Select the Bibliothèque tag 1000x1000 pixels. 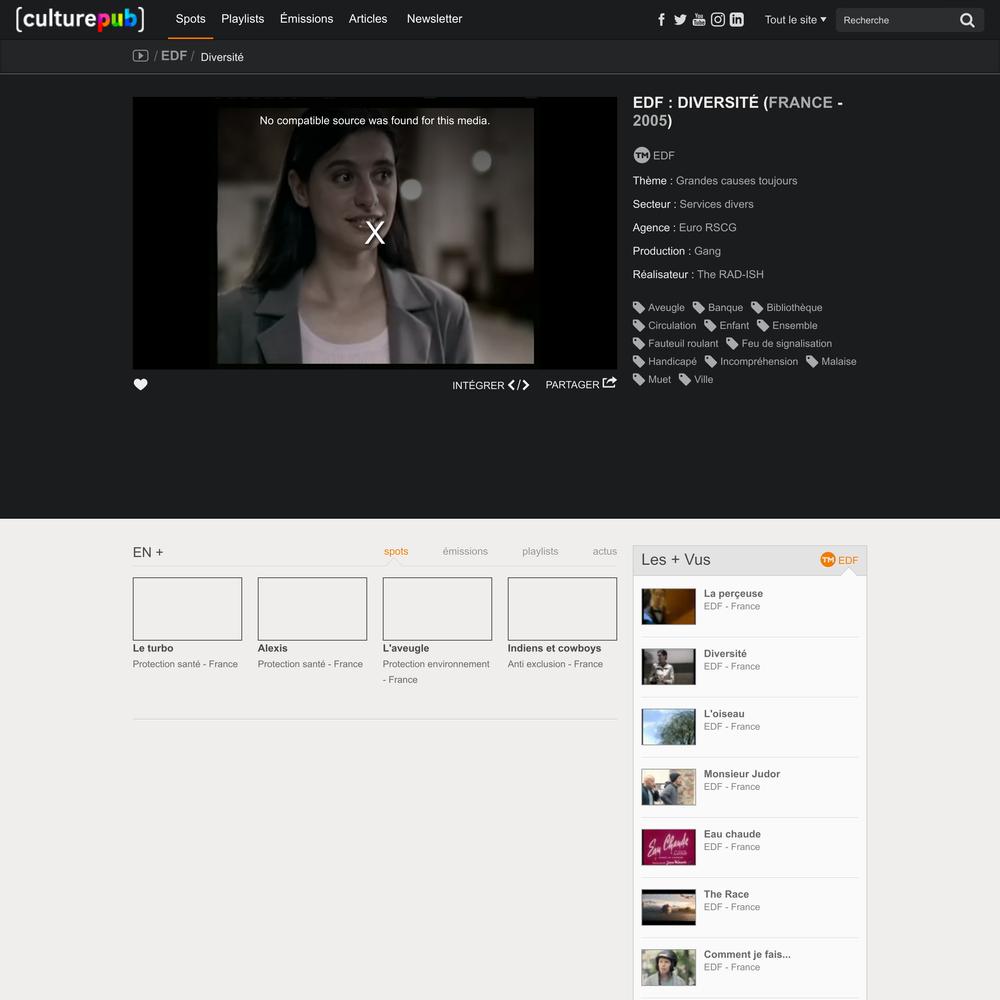[x=787, y=307]
